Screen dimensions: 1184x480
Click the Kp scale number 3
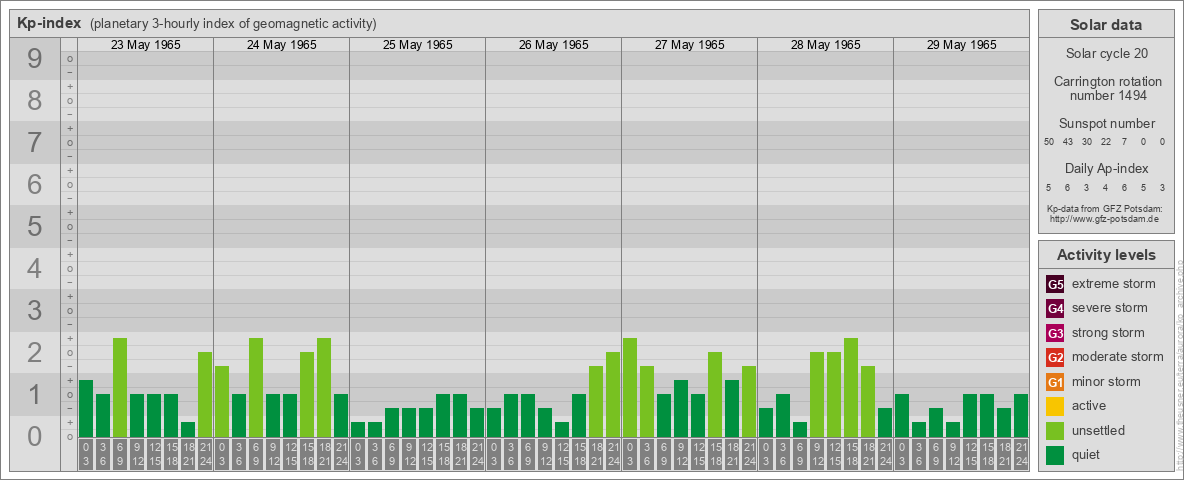(35, 310)
